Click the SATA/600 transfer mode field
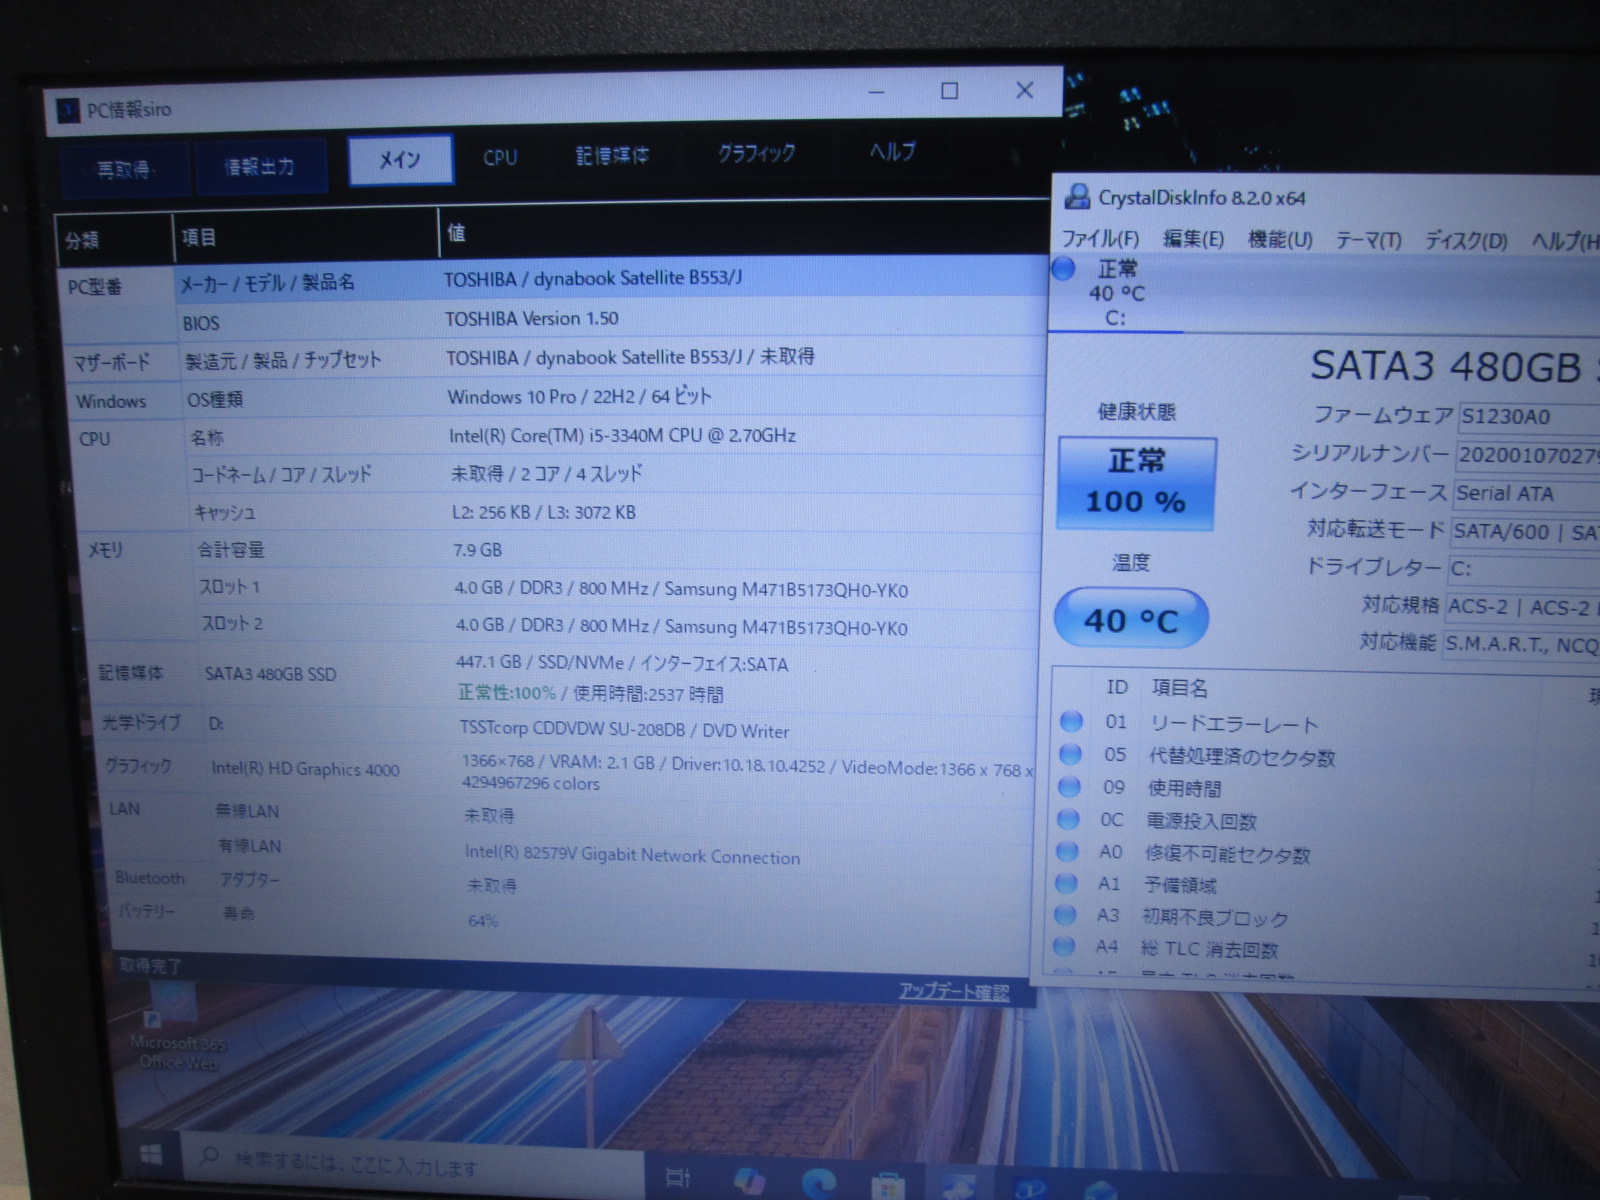Image resolution: width=1600 pixels, height=1200 pixels. 1525,531
